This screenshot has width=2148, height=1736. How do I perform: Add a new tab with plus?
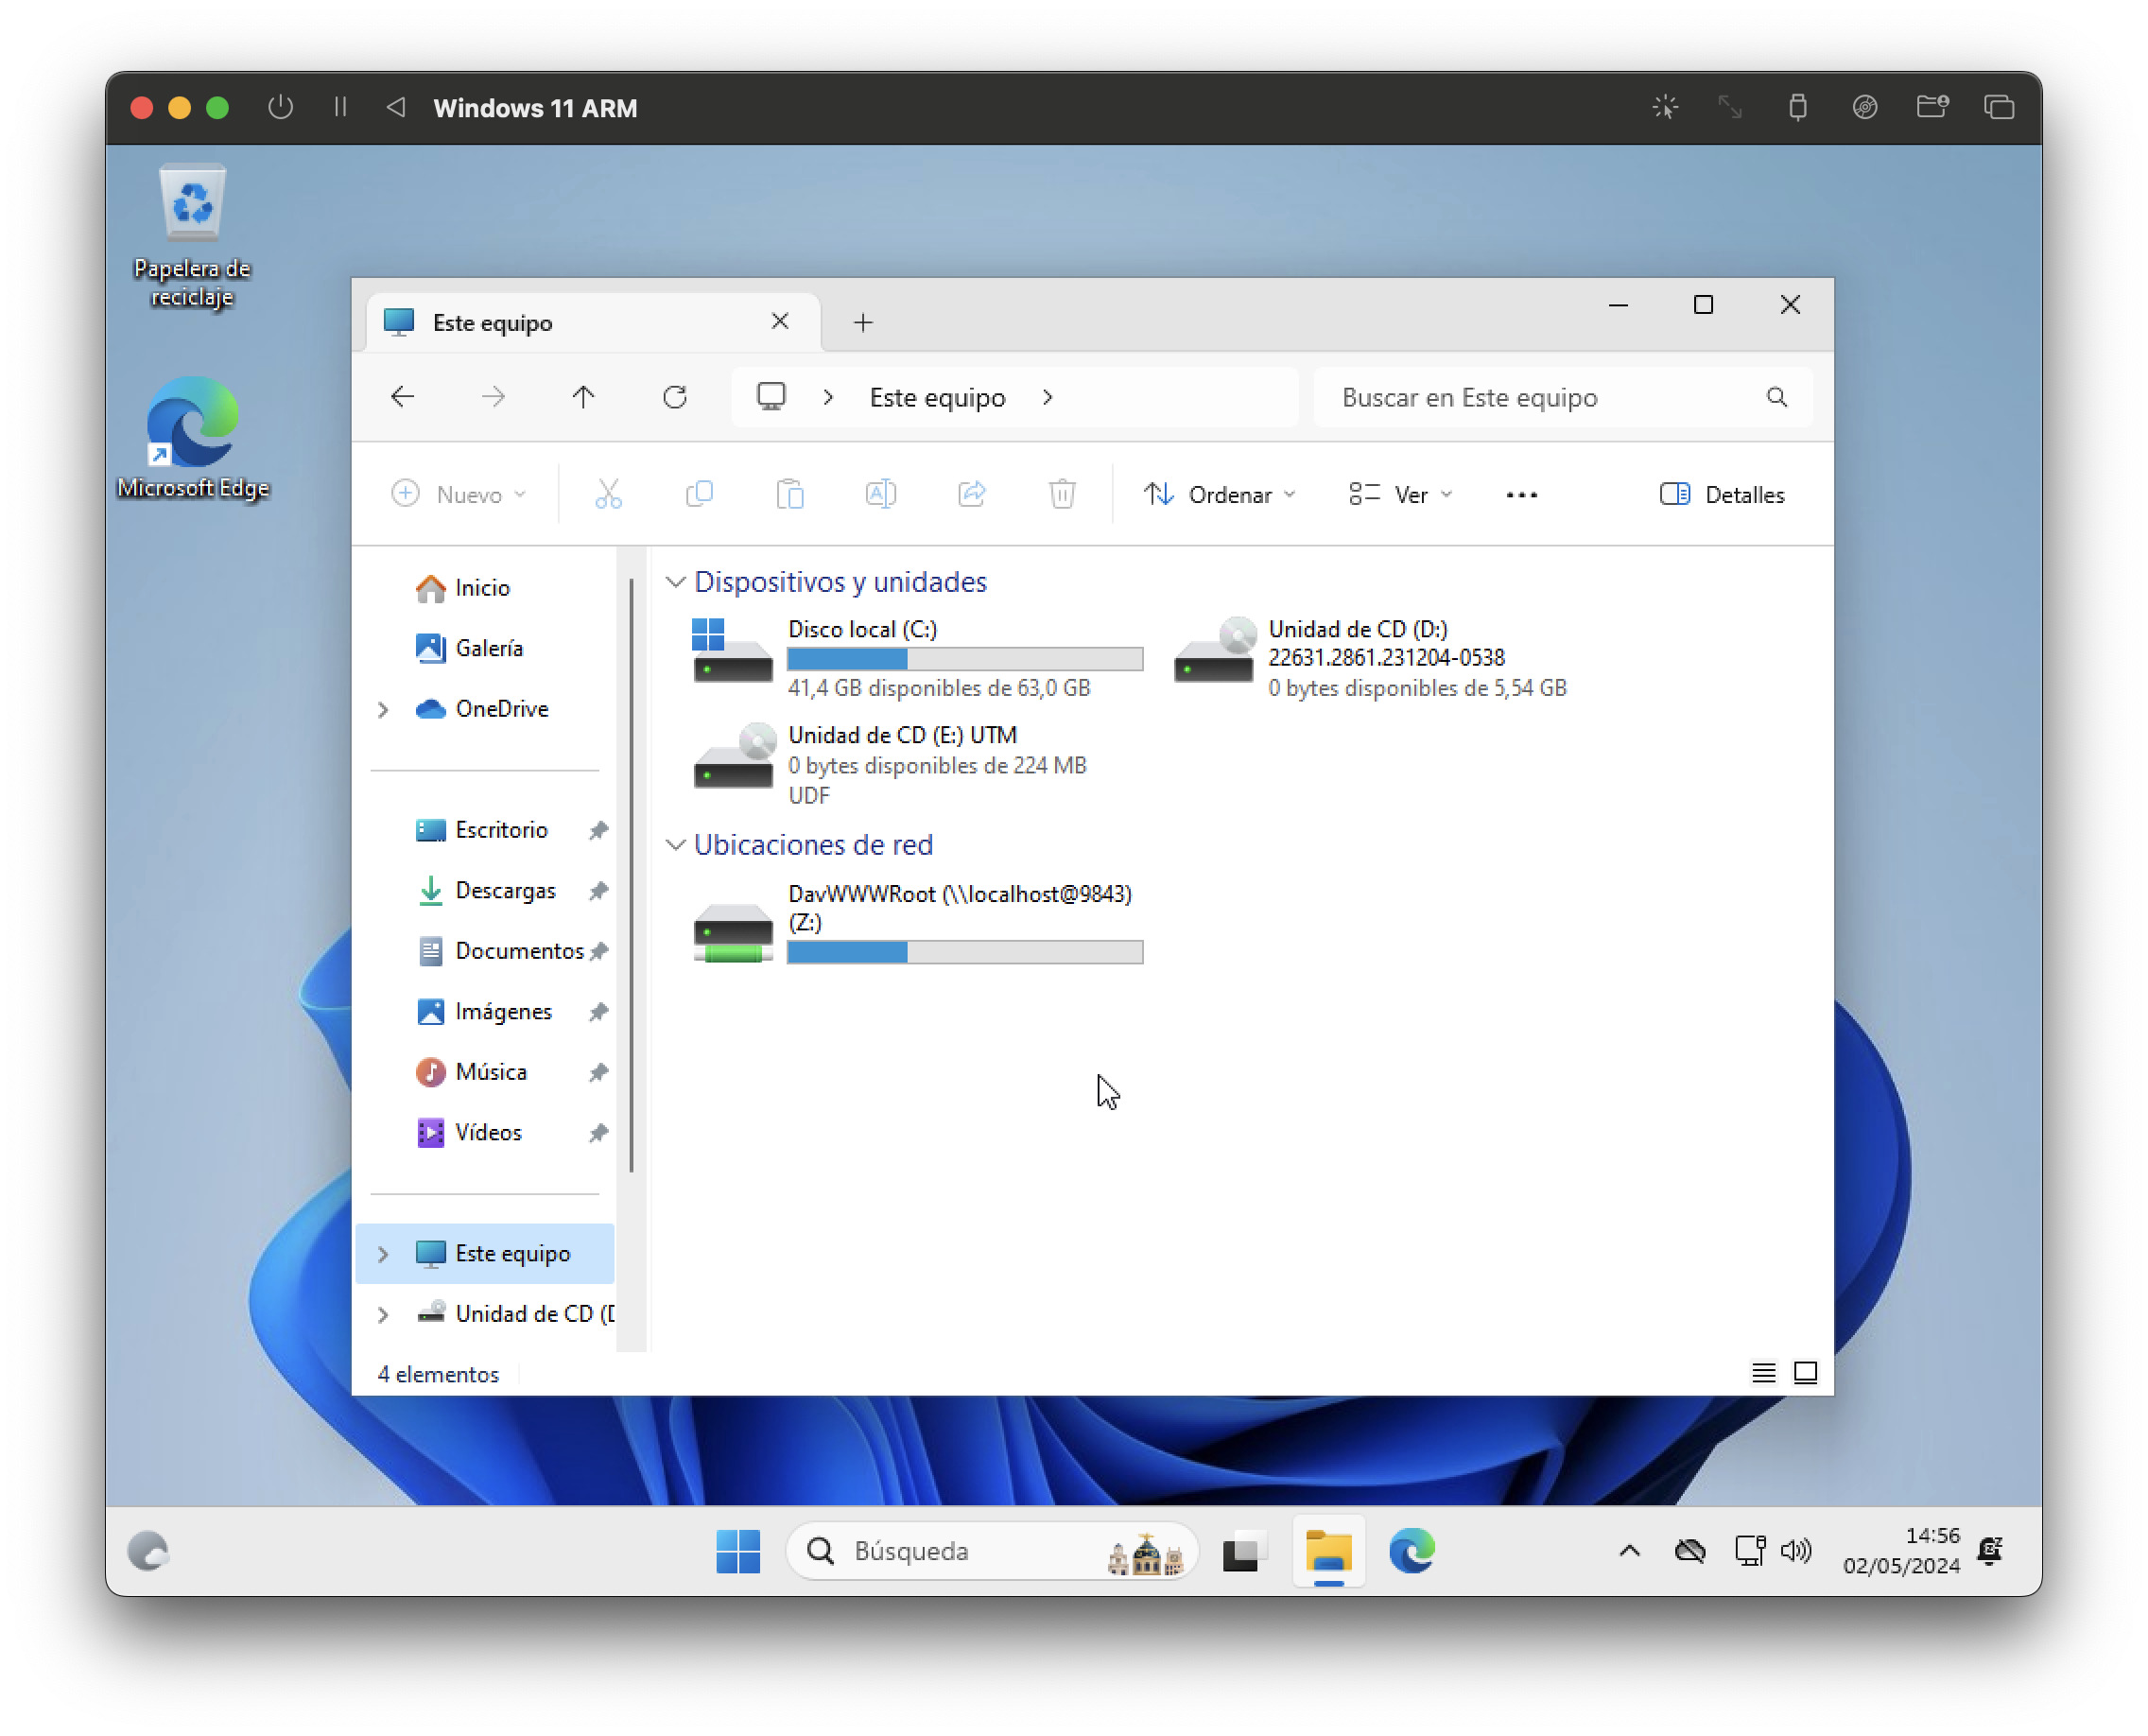863,322
